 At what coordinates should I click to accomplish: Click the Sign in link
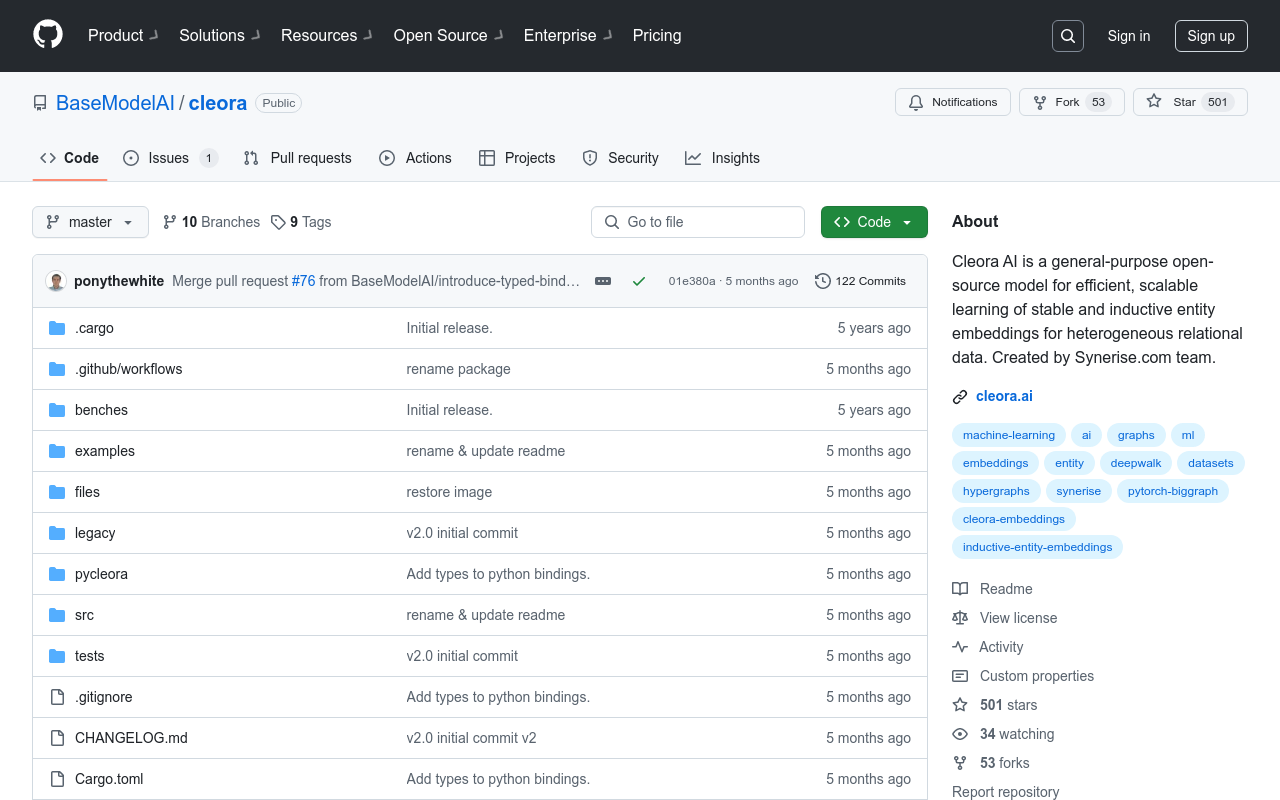[1129, 36]
